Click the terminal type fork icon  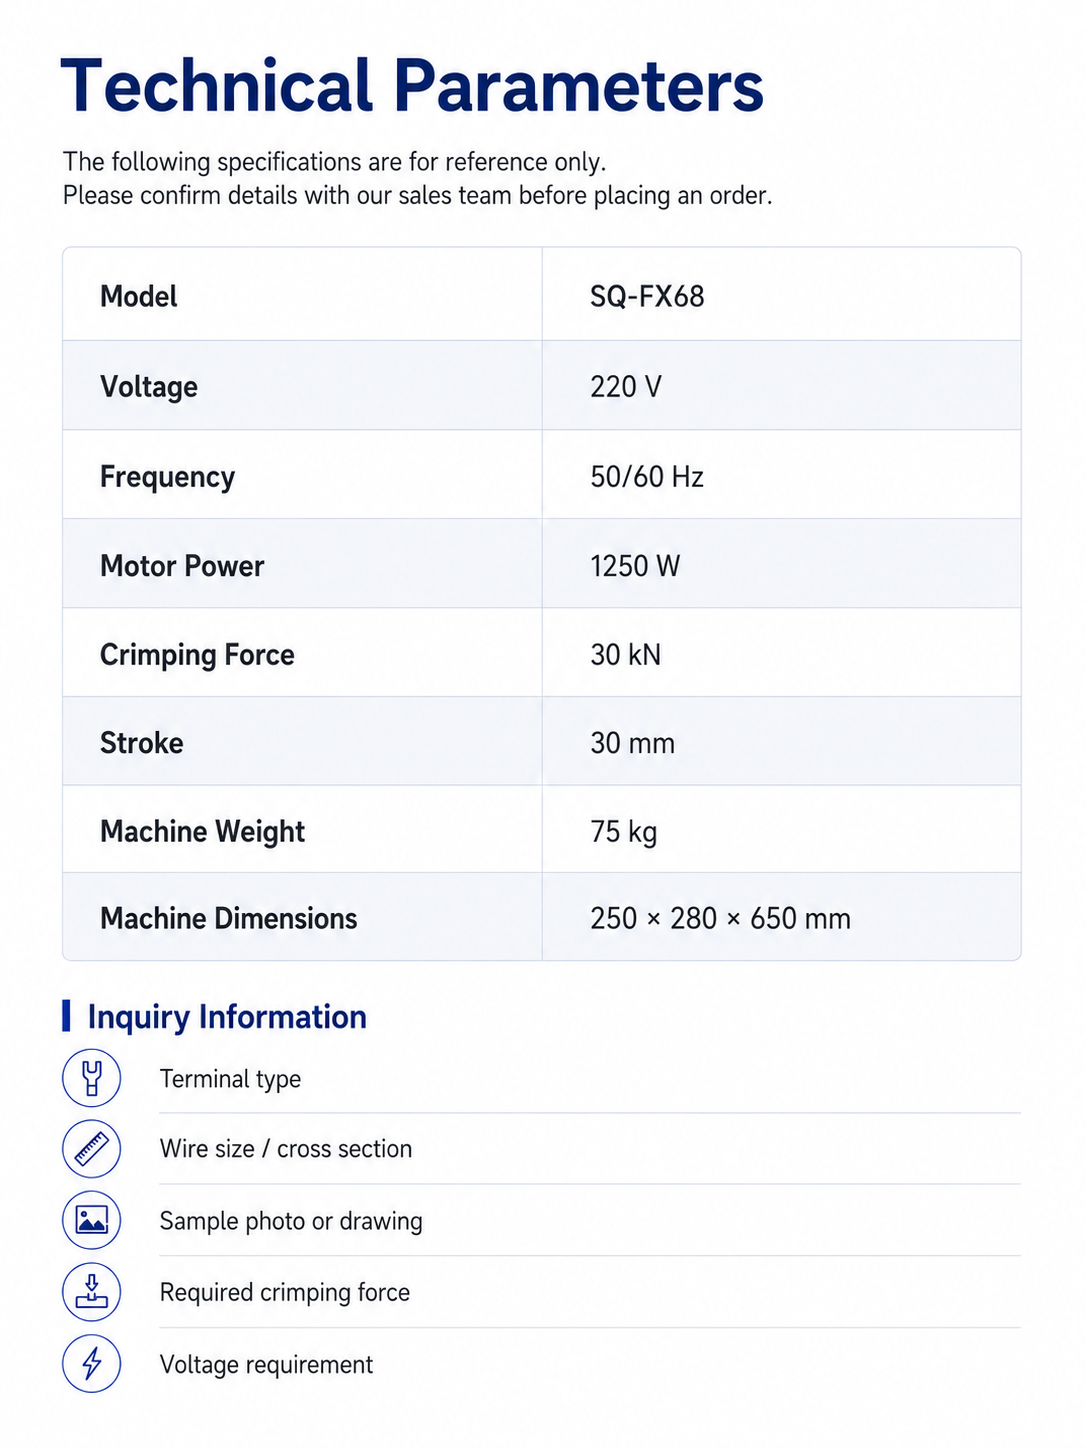click(92, 1078)
